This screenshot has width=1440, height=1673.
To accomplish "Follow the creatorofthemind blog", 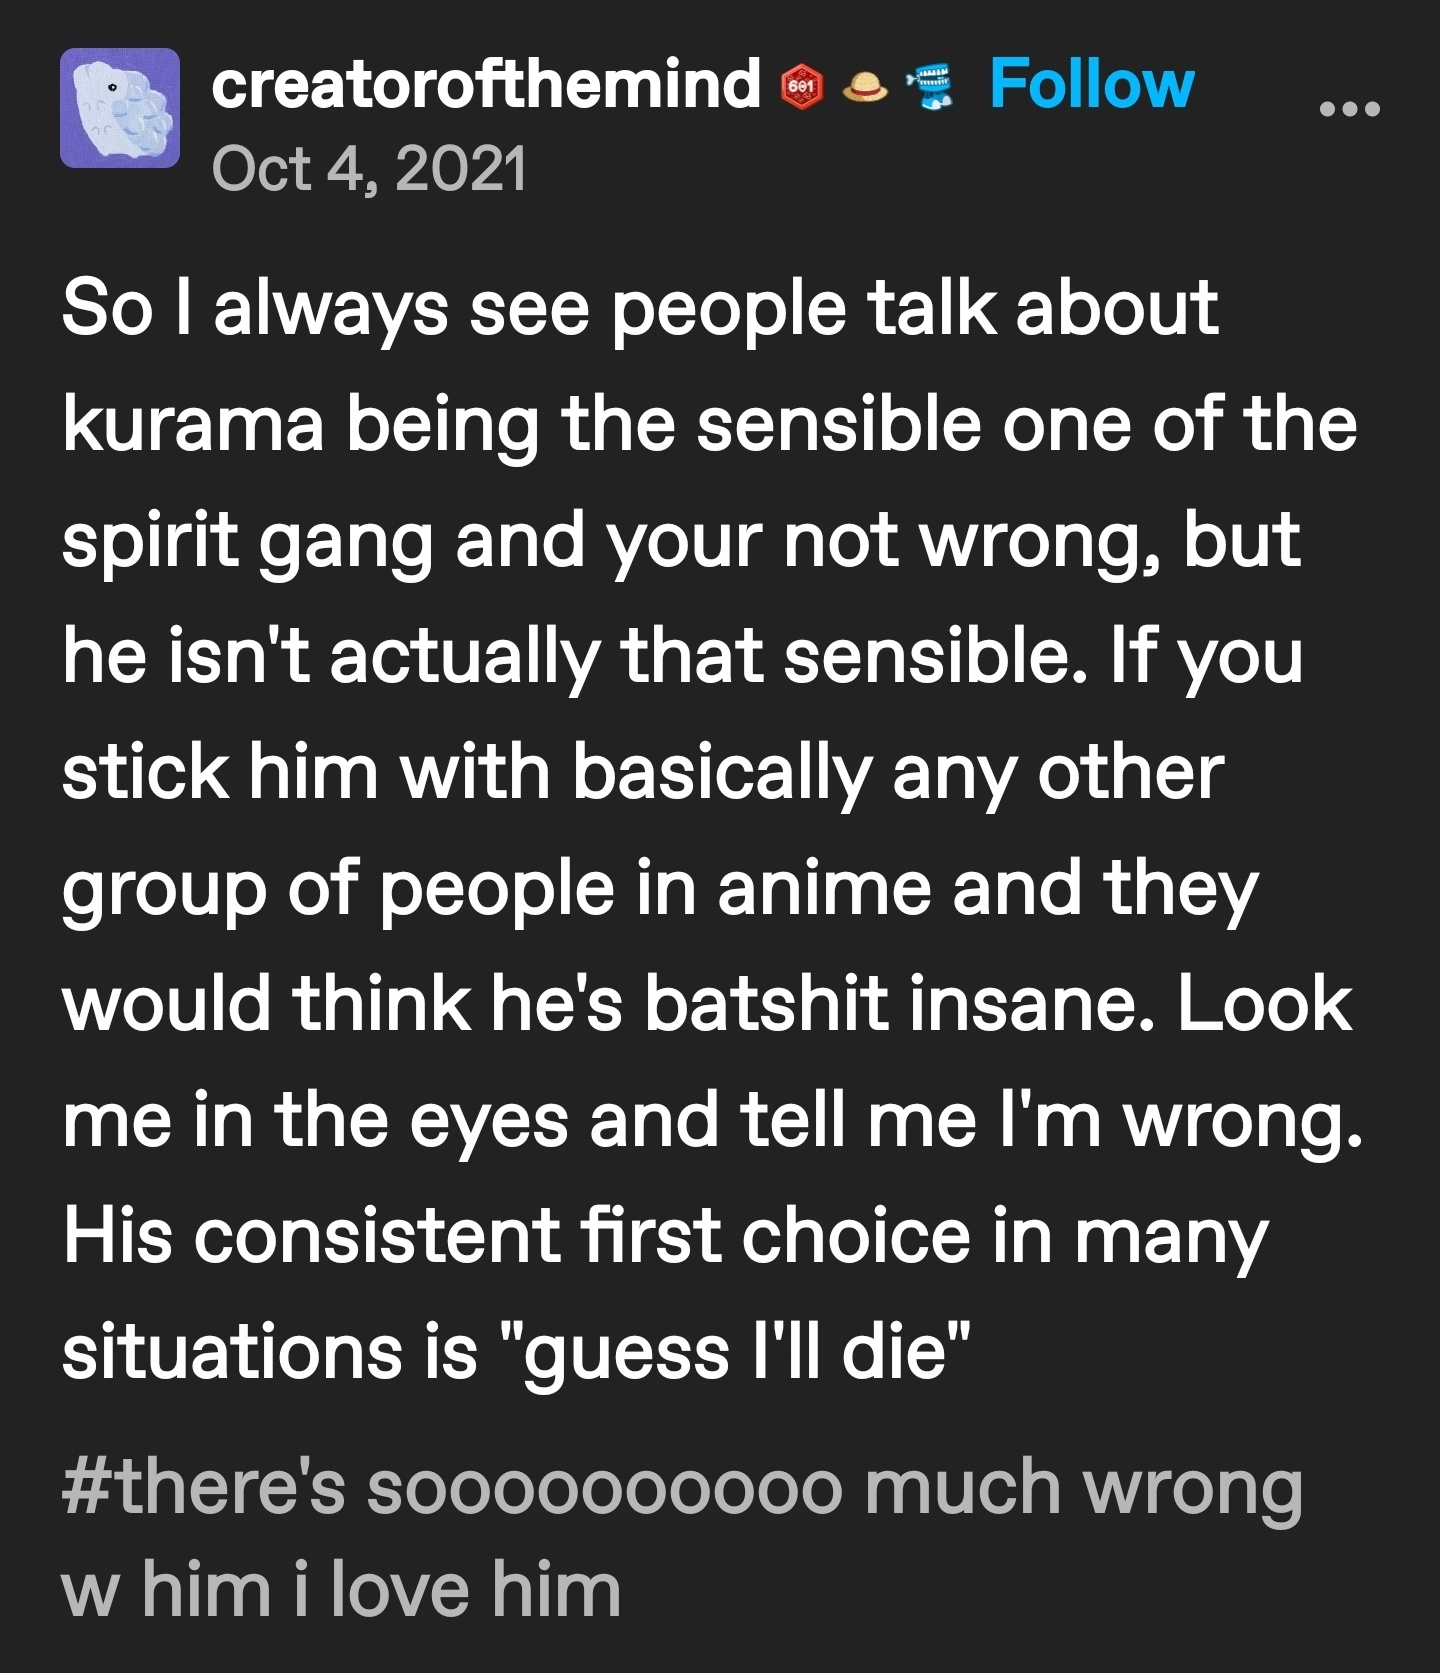I will coord(1091,84).
